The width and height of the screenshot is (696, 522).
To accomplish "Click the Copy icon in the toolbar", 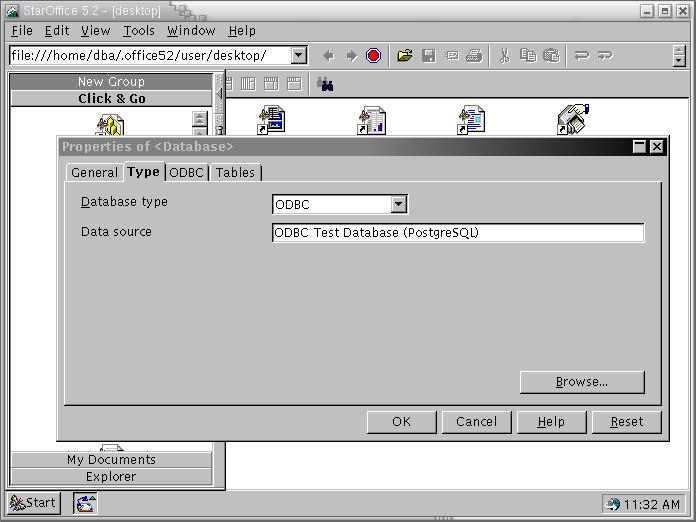I will (528, 56).
